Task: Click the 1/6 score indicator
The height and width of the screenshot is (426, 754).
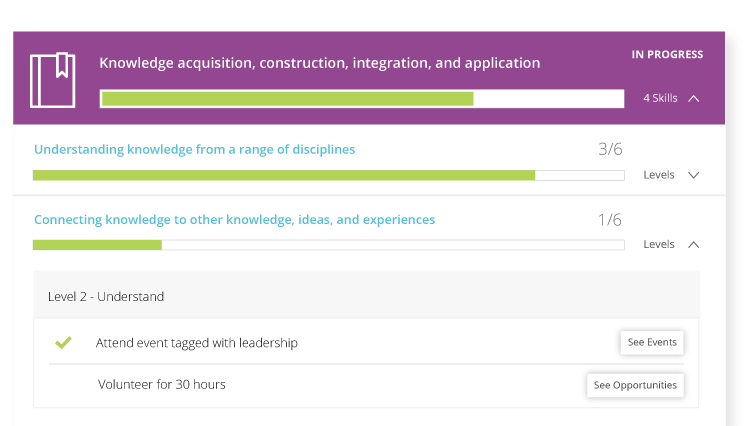Action: [610, 220]
